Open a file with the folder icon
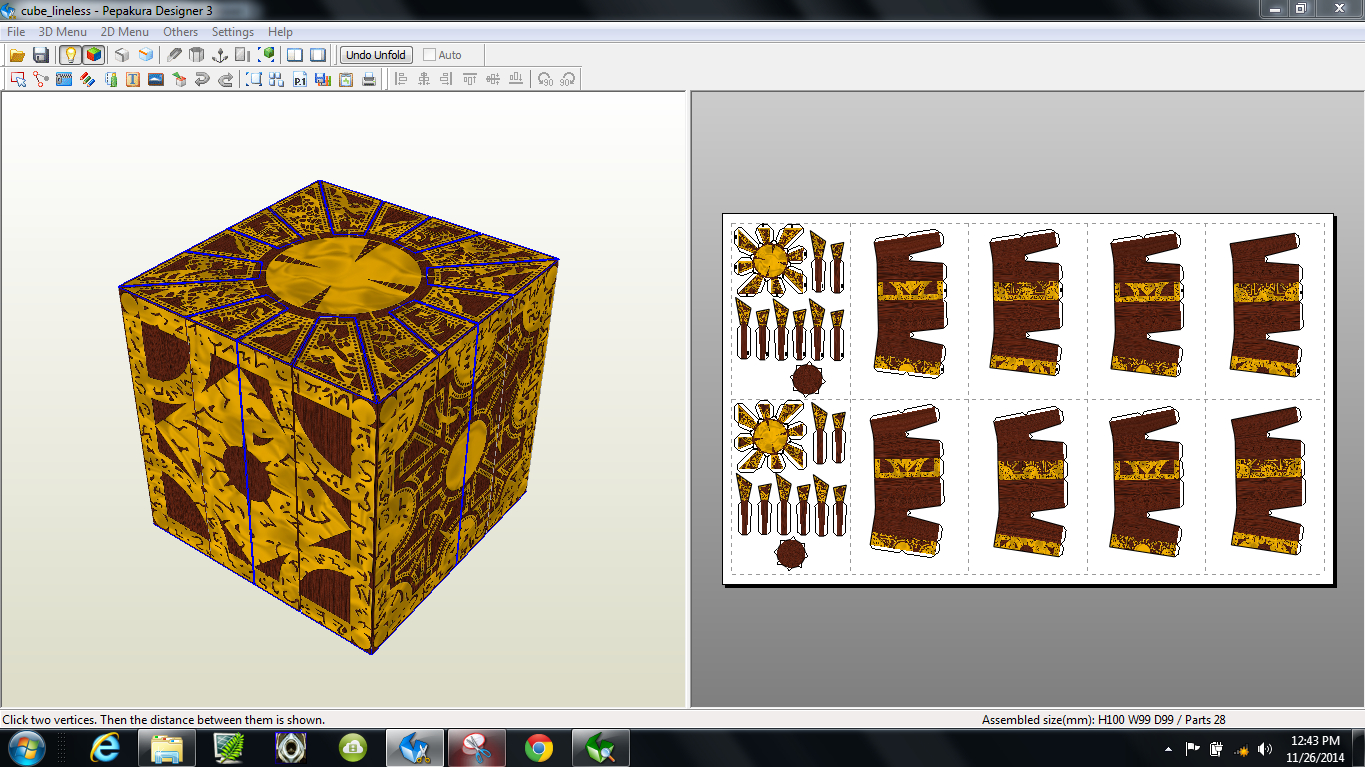The width and height of the screenshot is (1365, 767). pyautogui.click(x=18, y=55)
